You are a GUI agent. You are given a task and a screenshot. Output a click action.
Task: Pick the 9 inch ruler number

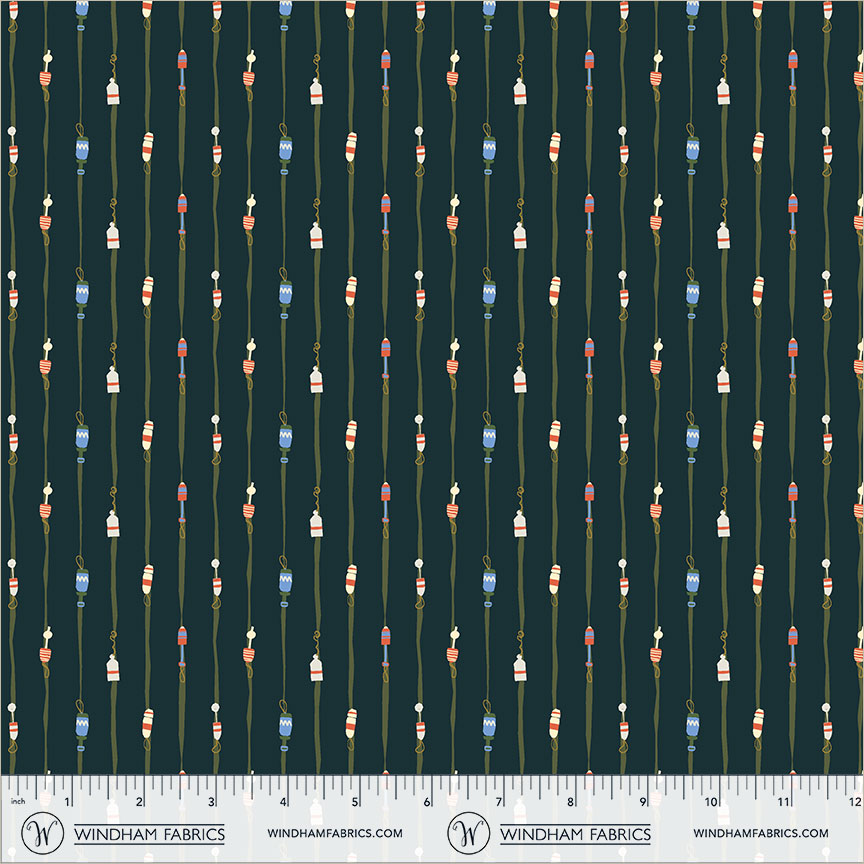[642, 802]
